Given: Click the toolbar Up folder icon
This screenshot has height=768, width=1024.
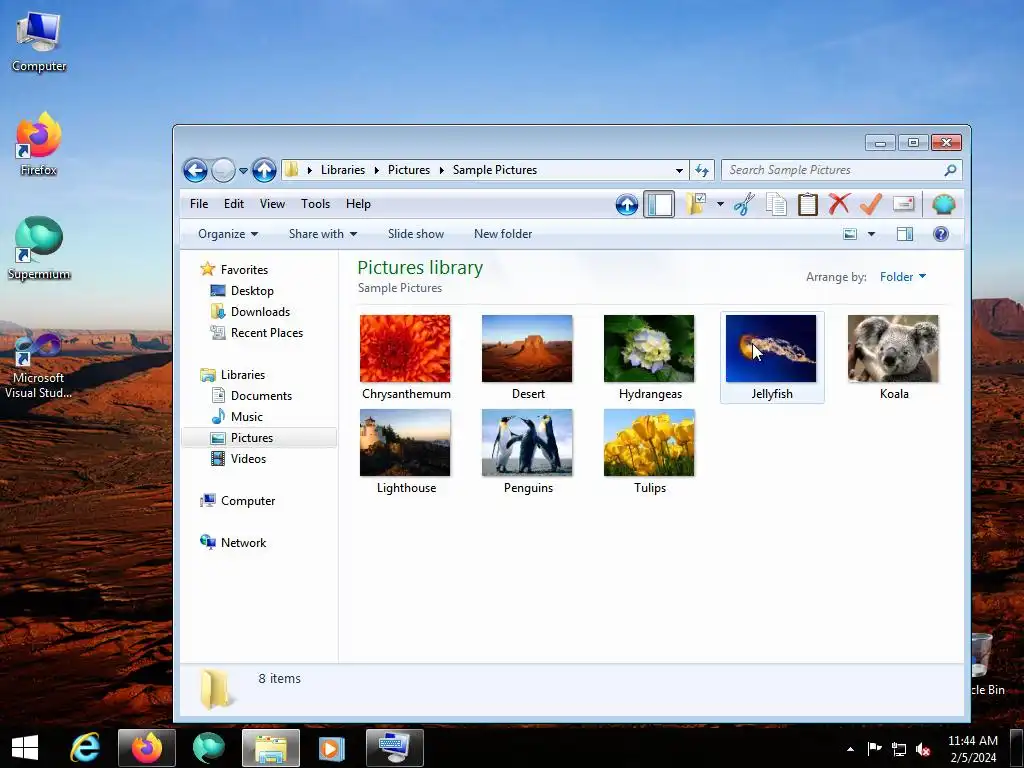Looking at the screenshot, I should tap(627, 204).
